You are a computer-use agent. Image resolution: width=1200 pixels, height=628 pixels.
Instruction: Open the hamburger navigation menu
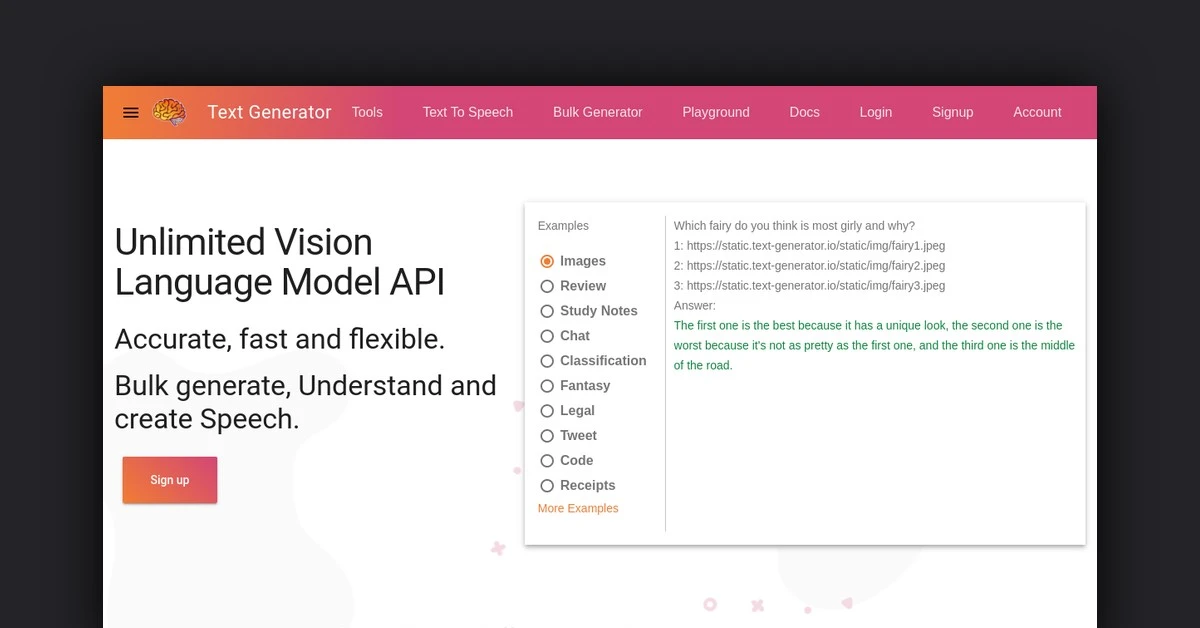131,113
